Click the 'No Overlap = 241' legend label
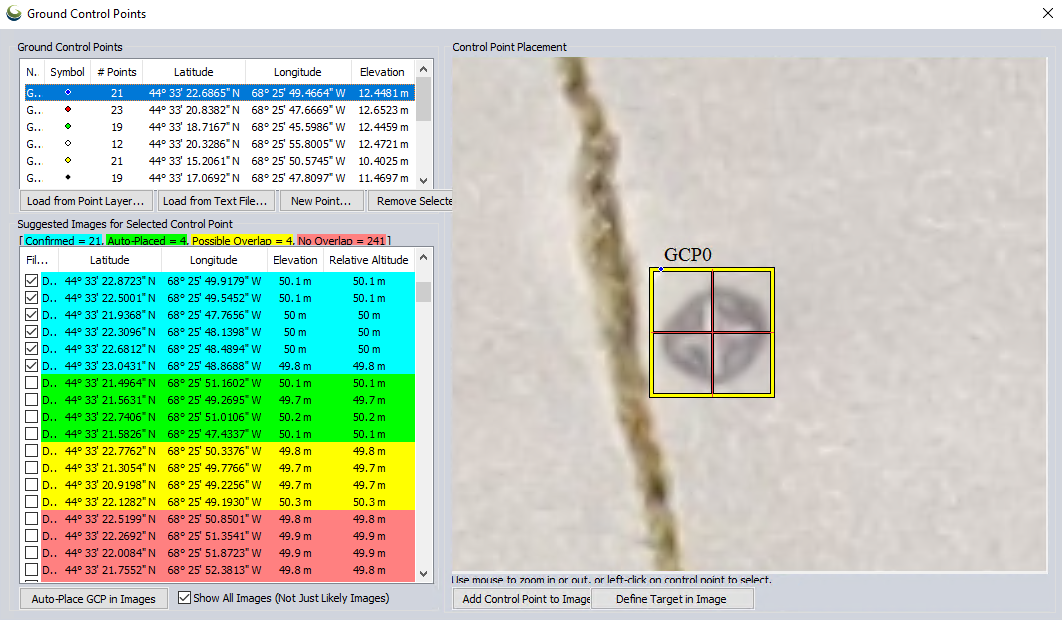The width and height of the screenshot is (1062, 620). [x=342, y=241]
